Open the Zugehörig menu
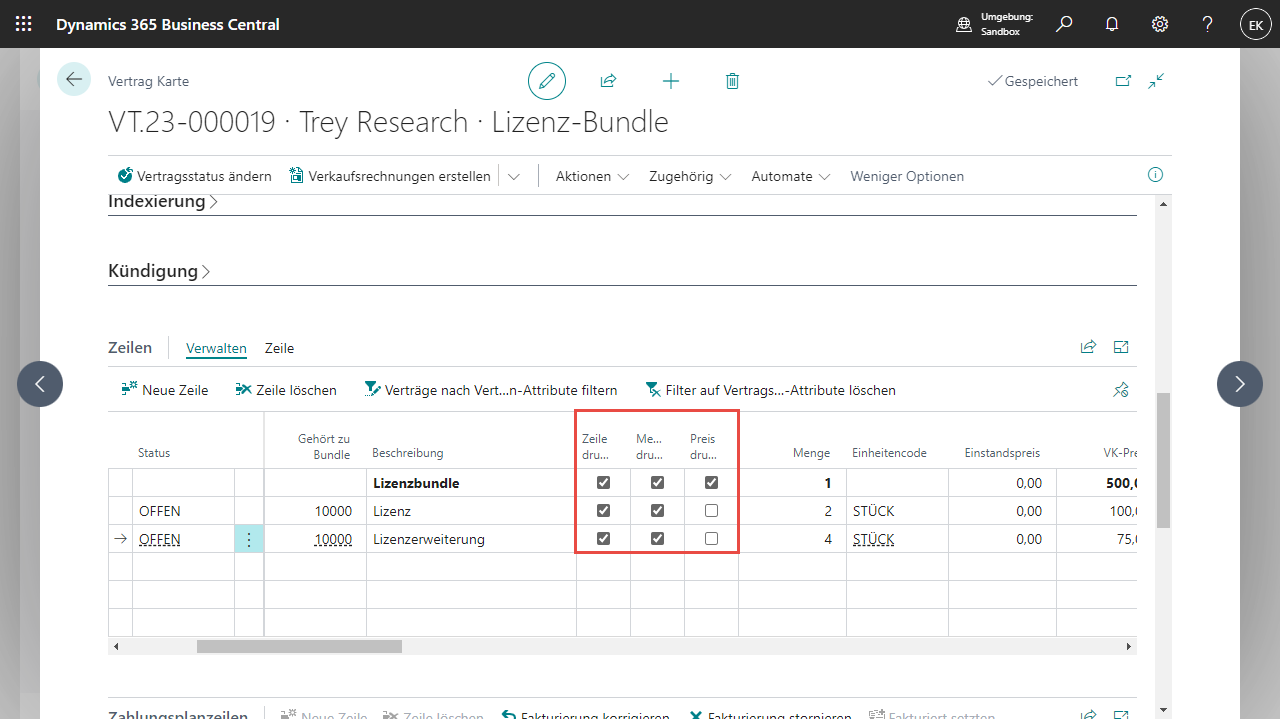The image size is (1280, 720). [690, 176]
